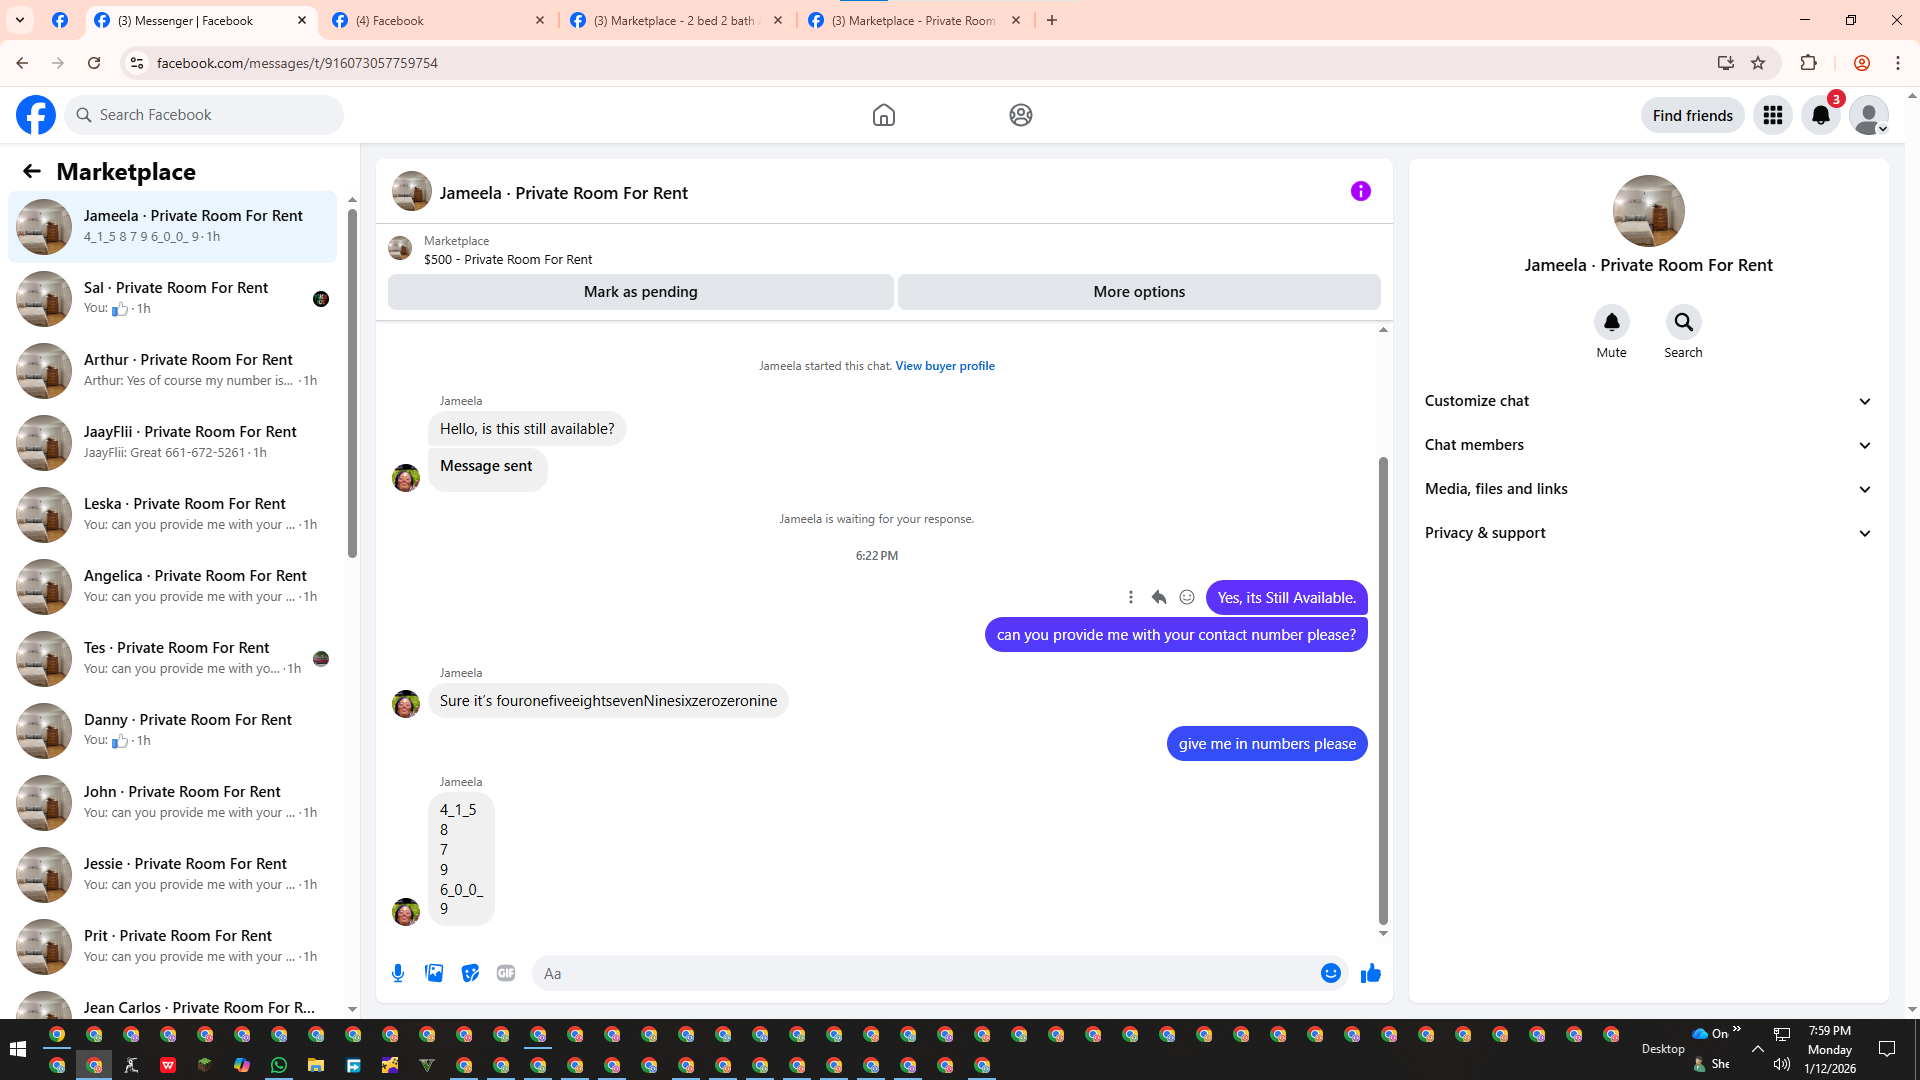Click reply arrow on 'Yes, its Still Available' message
The width and height of the screenshot is (1920, 1080).
coord(1159,597)
